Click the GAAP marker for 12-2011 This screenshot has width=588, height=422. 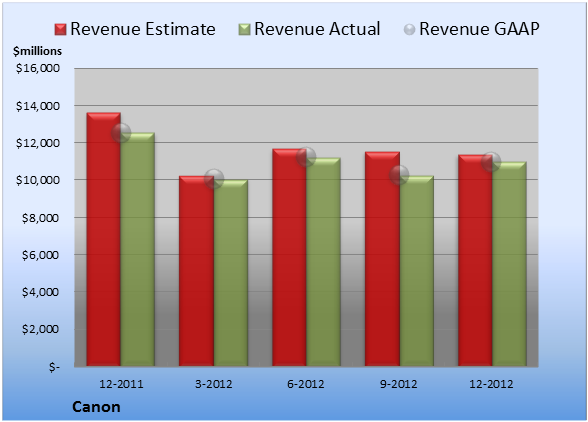click(x=121, y=133)
